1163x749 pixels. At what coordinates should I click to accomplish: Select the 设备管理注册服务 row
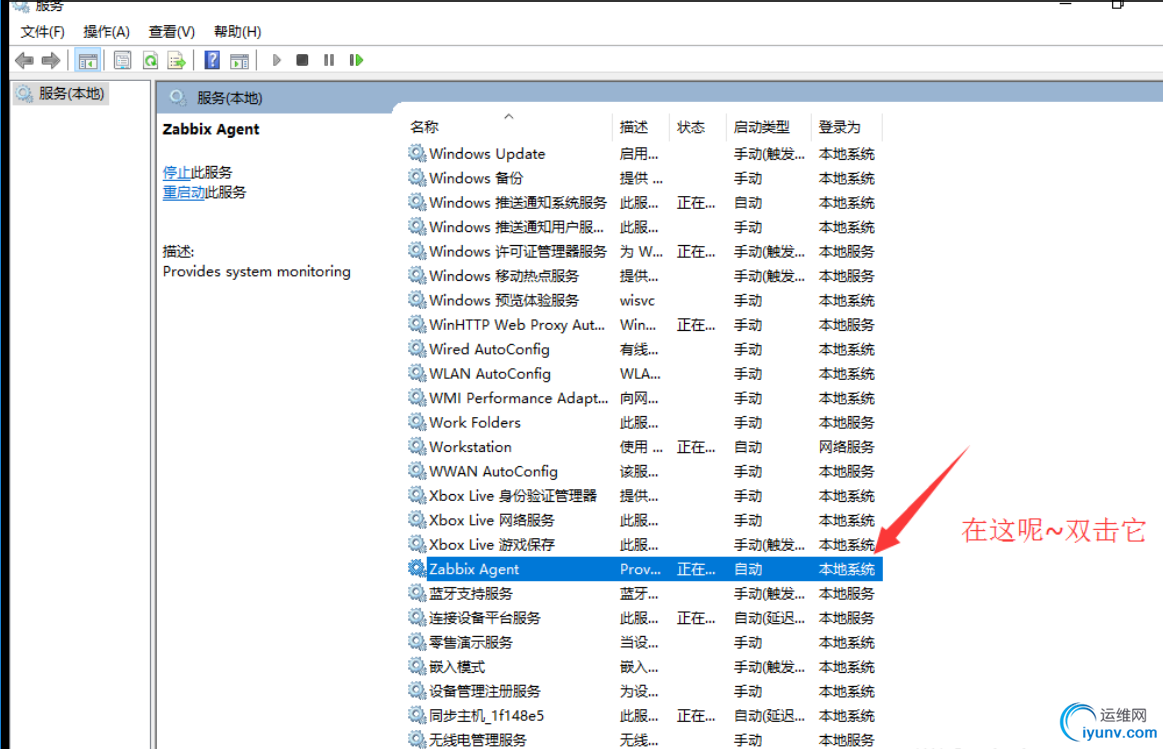(x=644, y=691)
